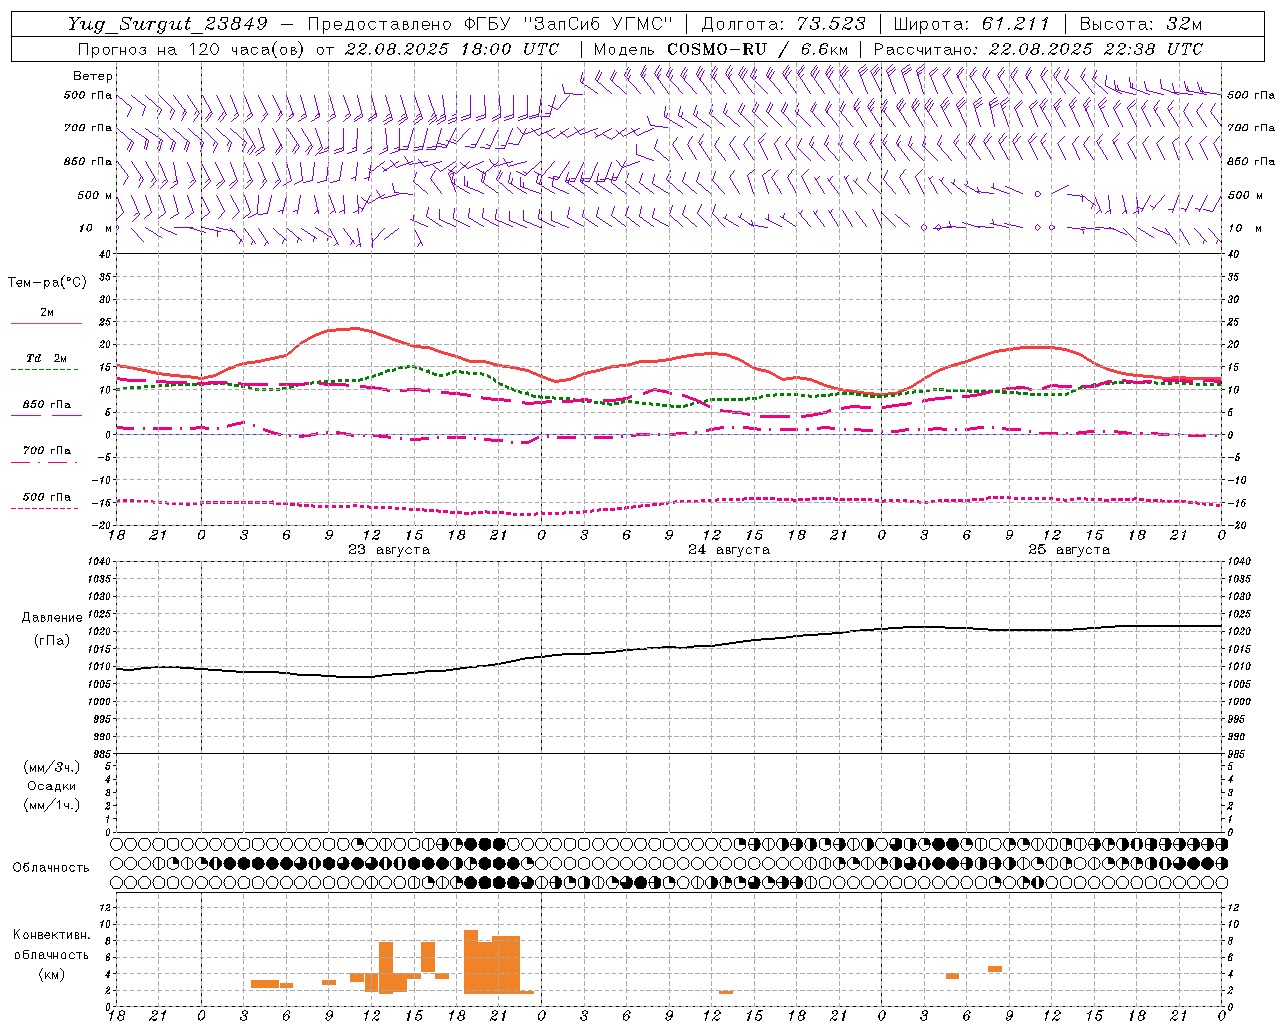This screenshot has height=1024, width=1280.
Task: Click the Широта: 61.211 value
Action: click(x=971, y=24)
